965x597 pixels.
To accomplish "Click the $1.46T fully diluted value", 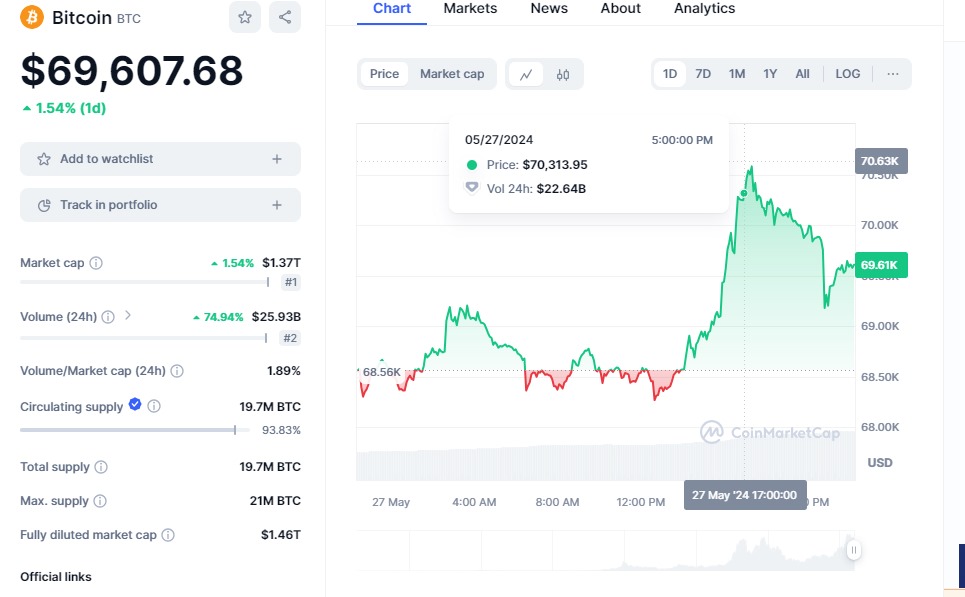I will pyautogui.click(x=281, y=535).
